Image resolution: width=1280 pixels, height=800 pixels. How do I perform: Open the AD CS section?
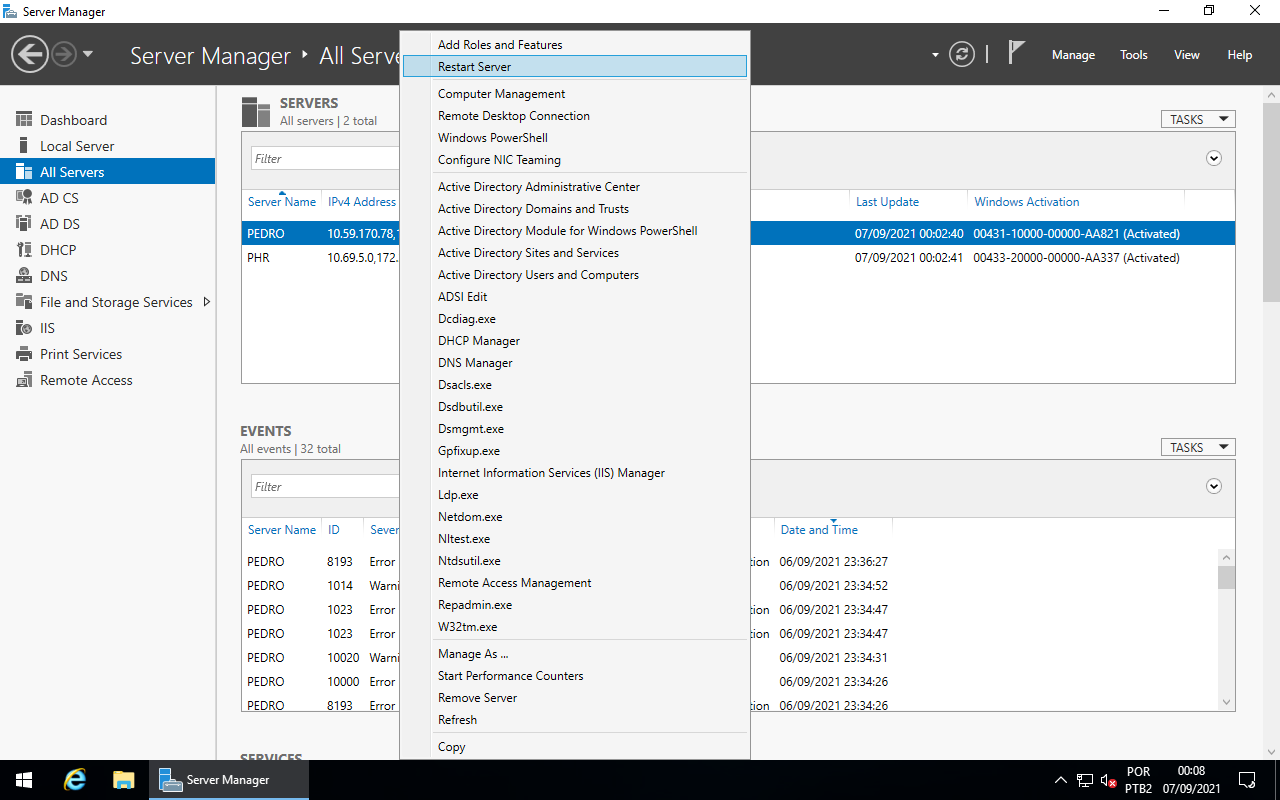(x=60, y=197)
